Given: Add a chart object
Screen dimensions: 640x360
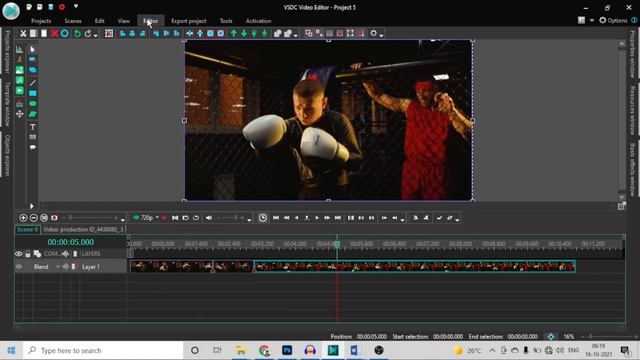Looking at the screenshot, I should coord(20,49).
